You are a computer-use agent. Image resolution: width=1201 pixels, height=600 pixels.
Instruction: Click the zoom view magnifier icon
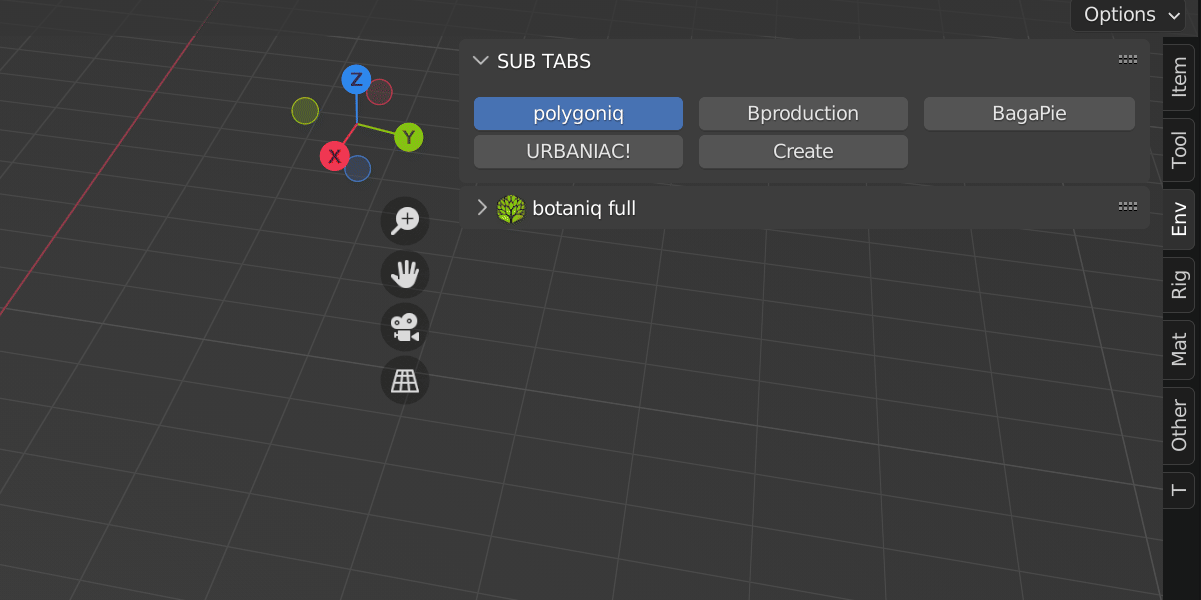pos(405,220)
